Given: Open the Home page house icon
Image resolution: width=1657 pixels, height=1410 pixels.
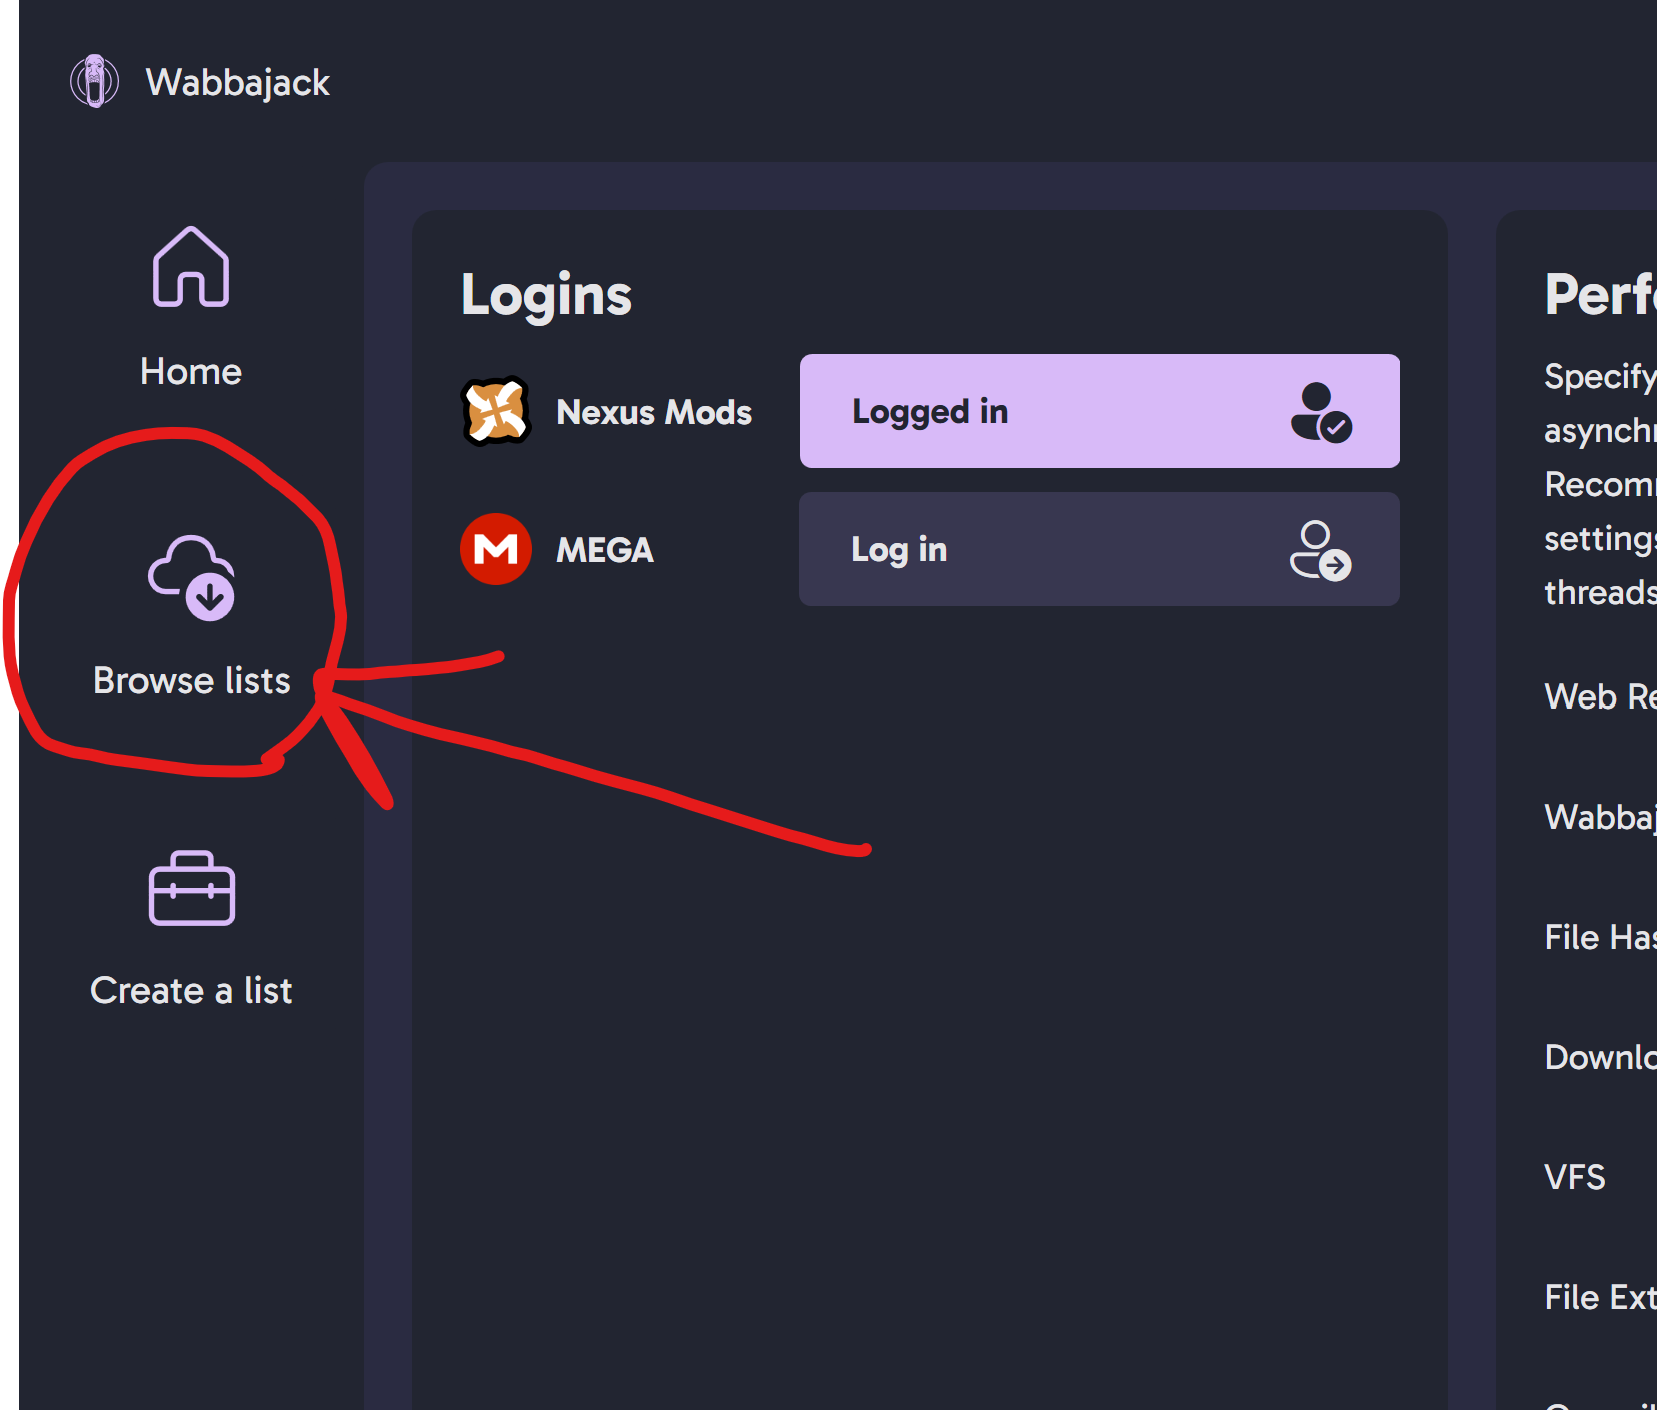Looking at the screenshot, I should pos(191,266).
